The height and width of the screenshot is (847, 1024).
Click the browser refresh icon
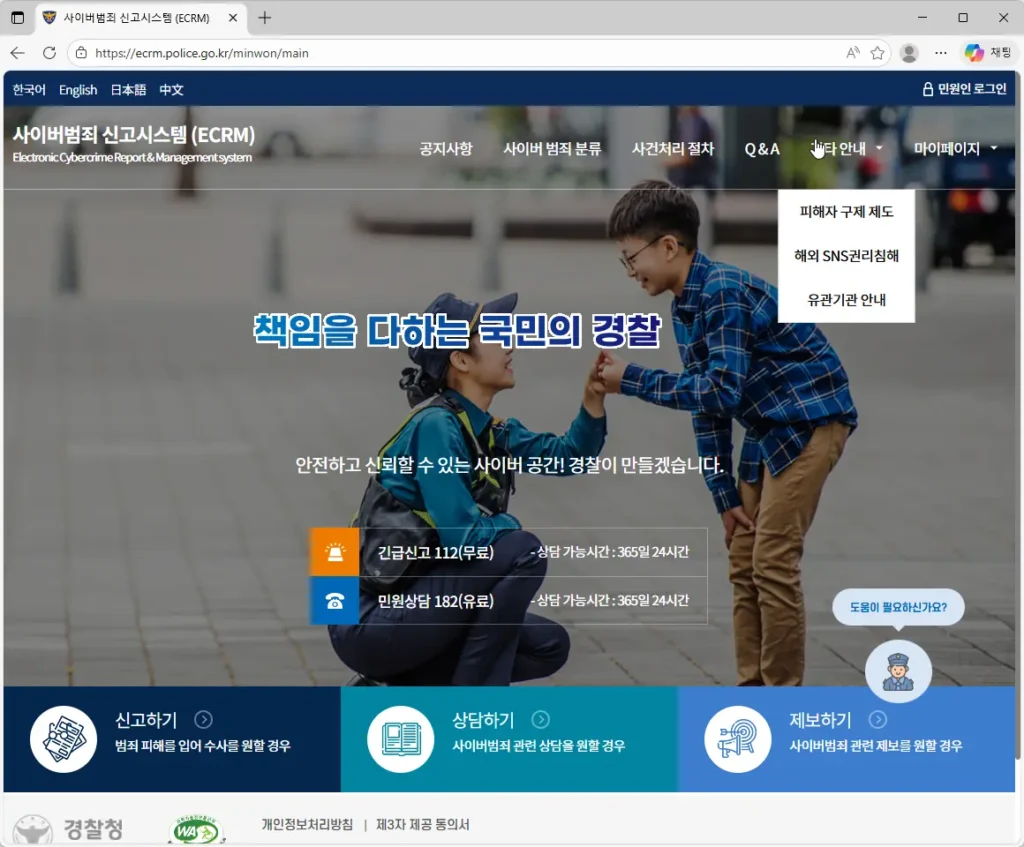tap(50, 52)
